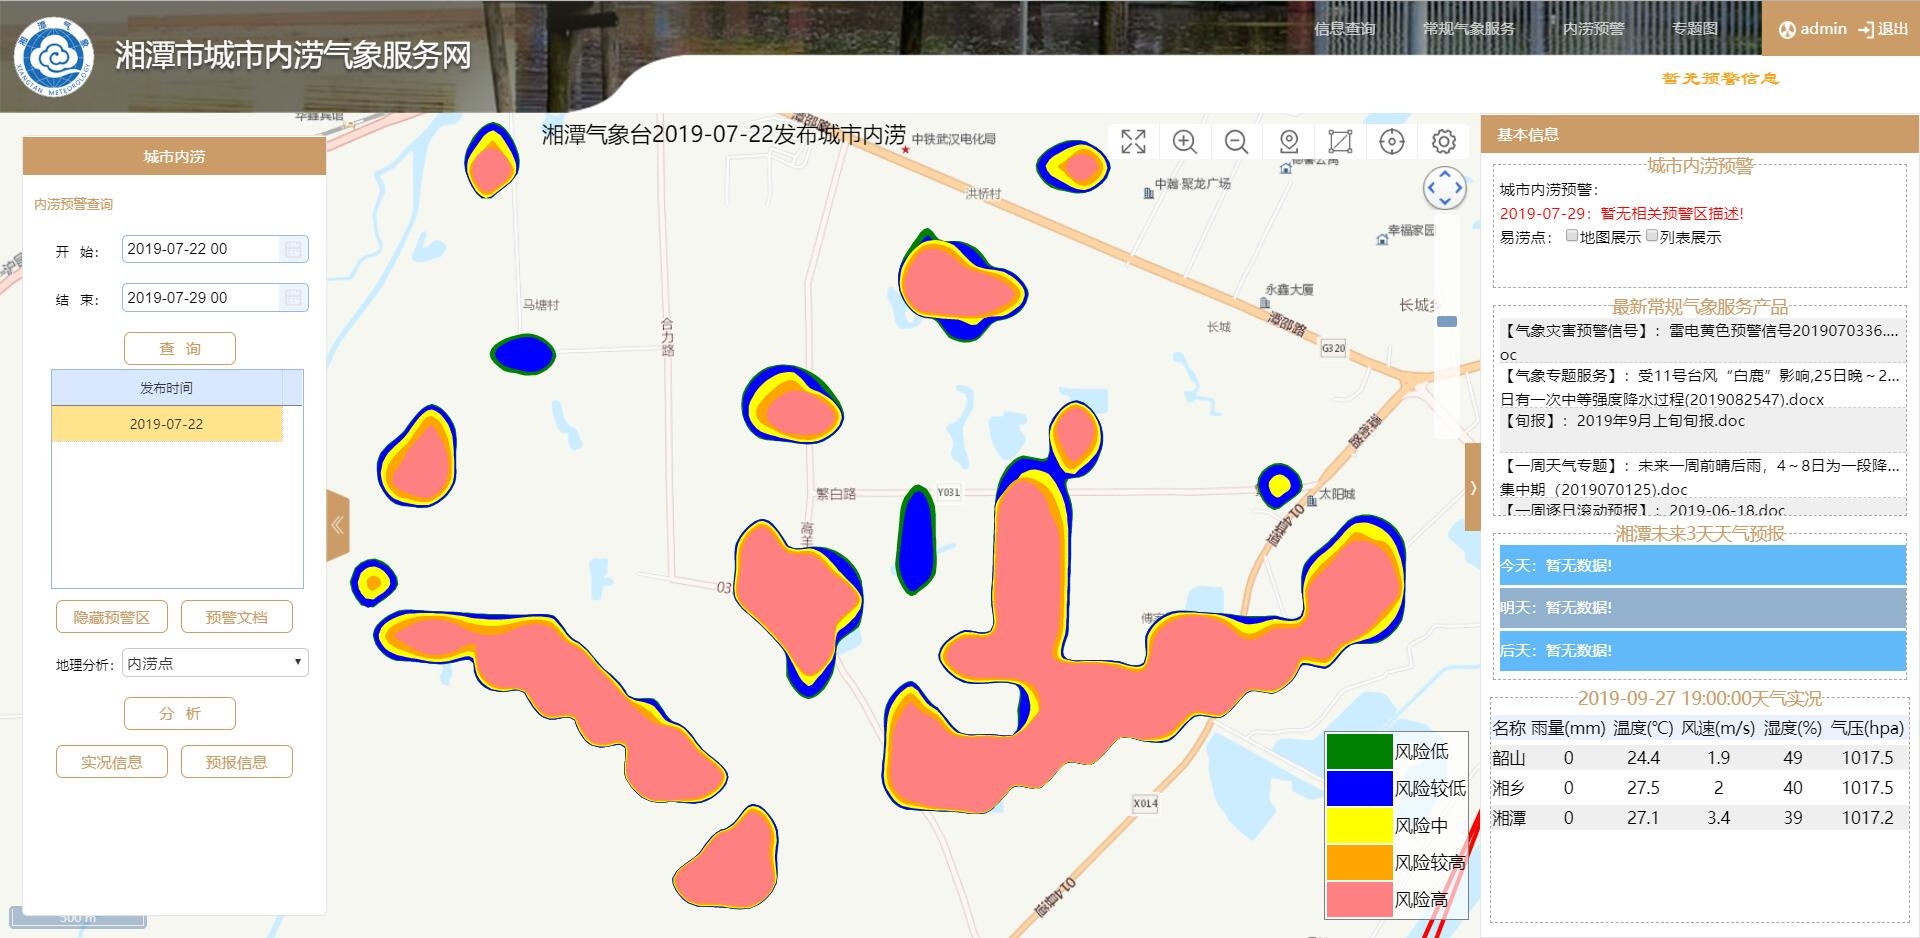
Task: Zoom in using the magnifier plus icon
Action: [x=1185, y=142]
